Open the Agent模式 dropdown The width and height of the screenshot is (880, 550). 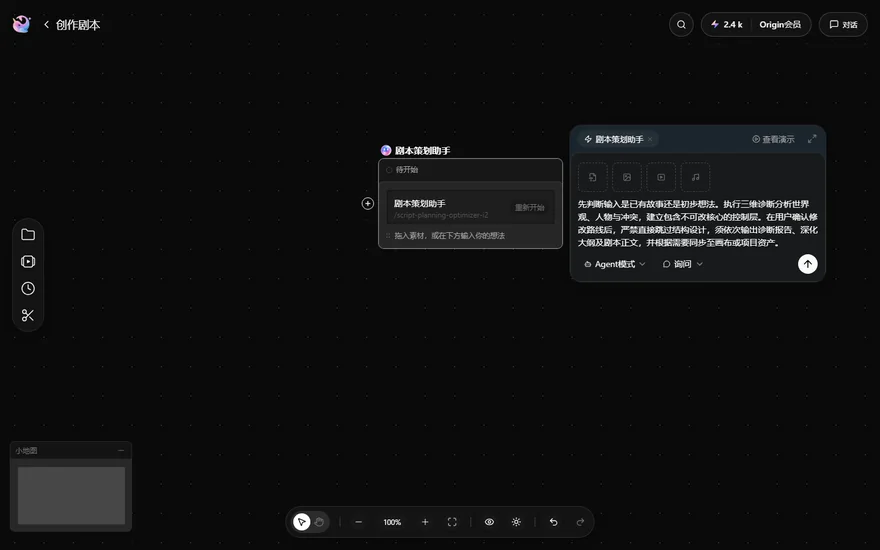point(615,264)
